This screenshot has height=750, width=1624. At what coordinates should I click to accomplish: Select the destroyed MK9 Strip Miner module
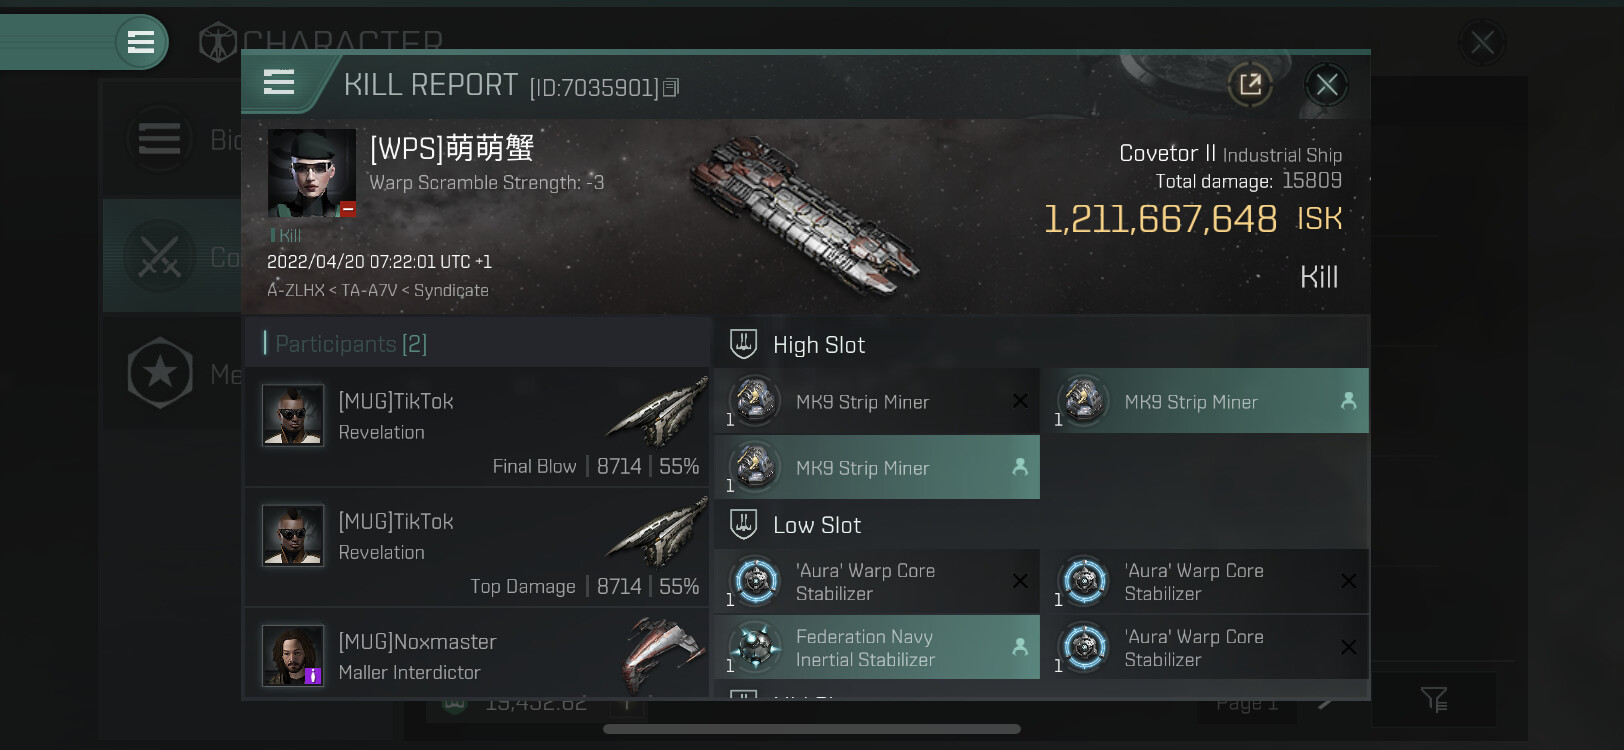[877, 401]
